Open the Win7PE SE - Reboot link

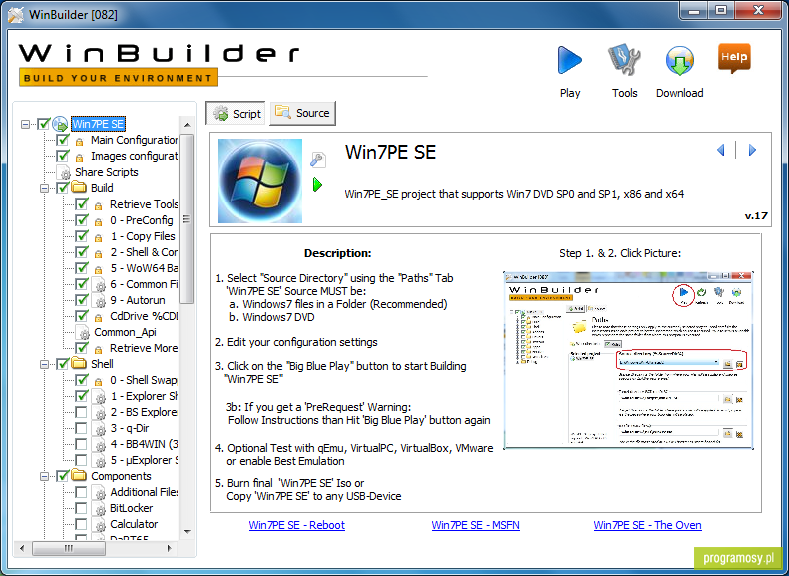(297, 525)
